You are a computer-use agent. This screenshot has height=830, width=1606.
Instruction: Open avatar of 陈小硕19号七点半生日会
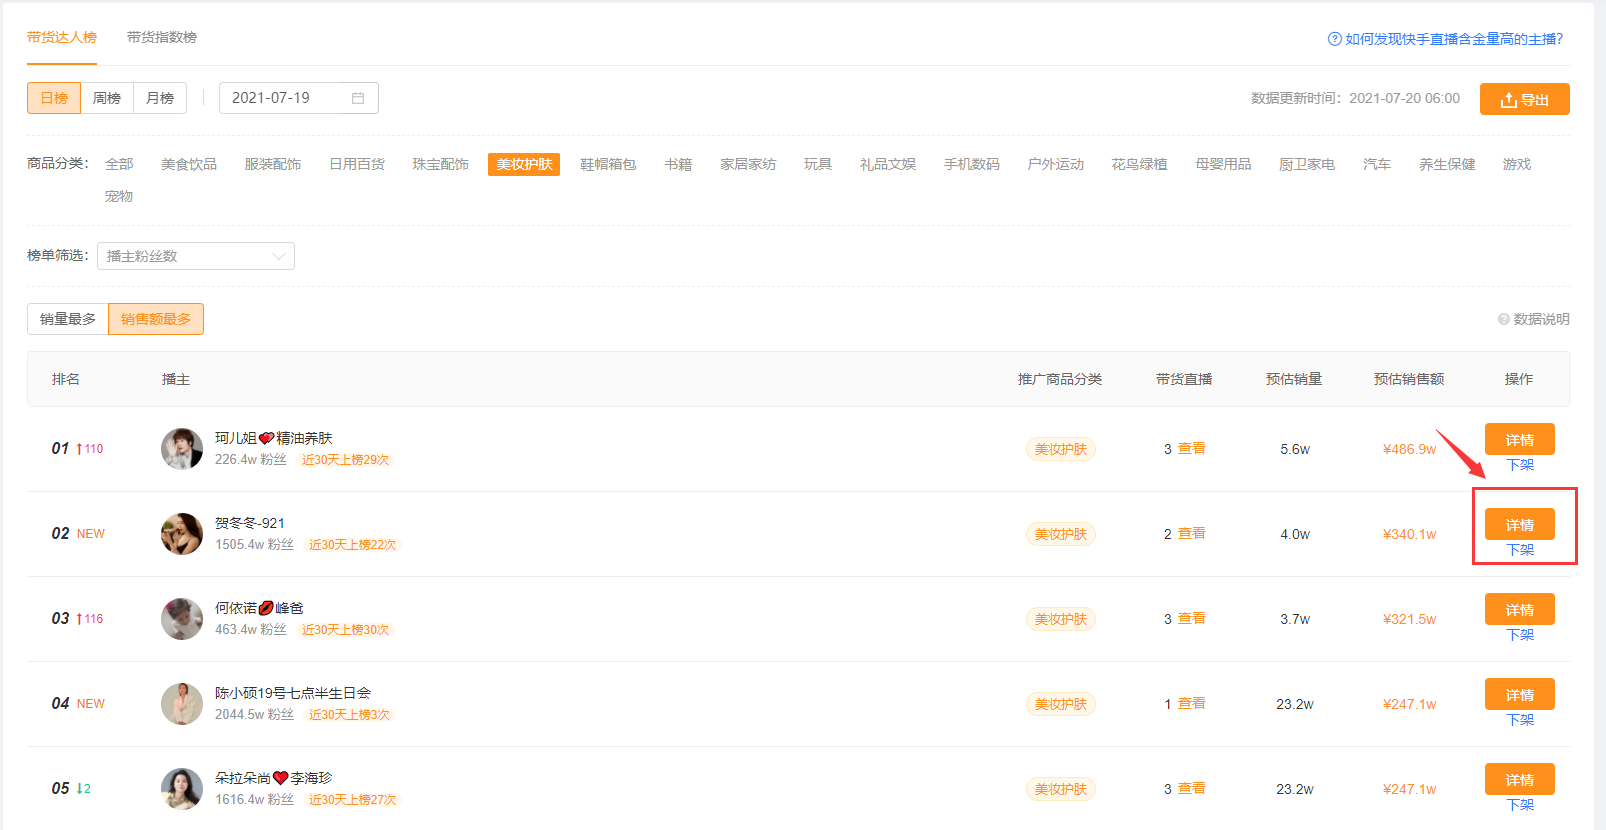click(x=182, y=704)
